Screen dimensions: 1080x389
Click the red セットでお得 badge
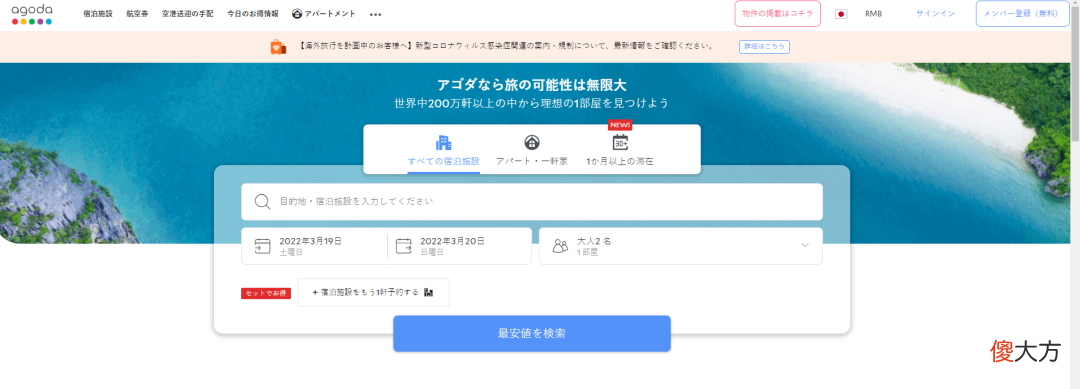coord(266,293)
